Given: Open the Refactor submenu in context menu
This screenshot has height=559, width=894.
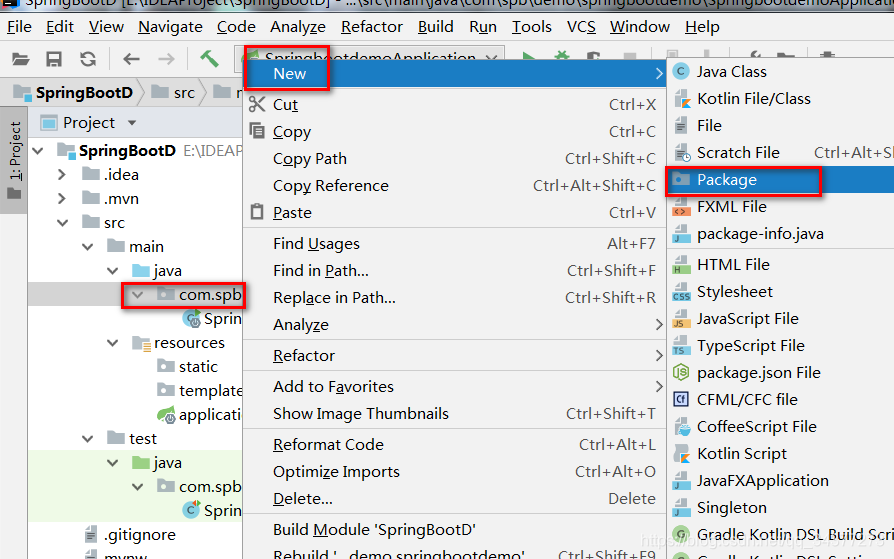Looking at the screenshot, I should [455, 355].
